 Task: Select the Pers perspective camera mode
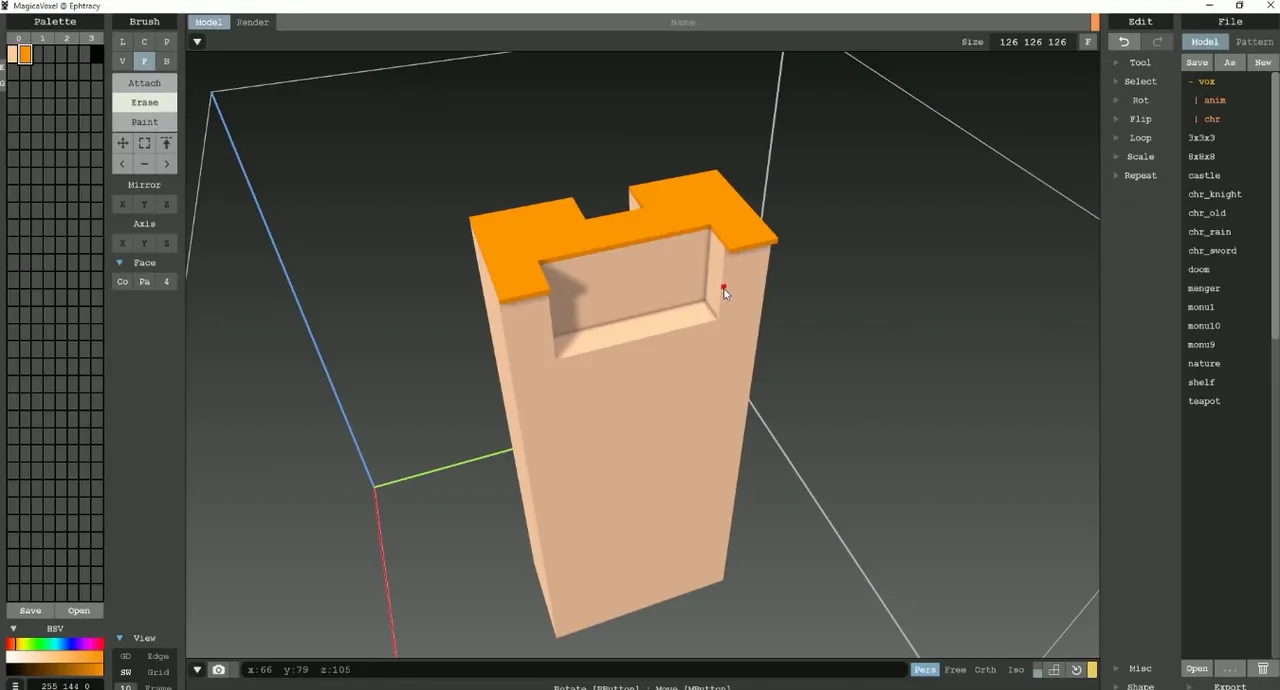(x=925, y=670)
